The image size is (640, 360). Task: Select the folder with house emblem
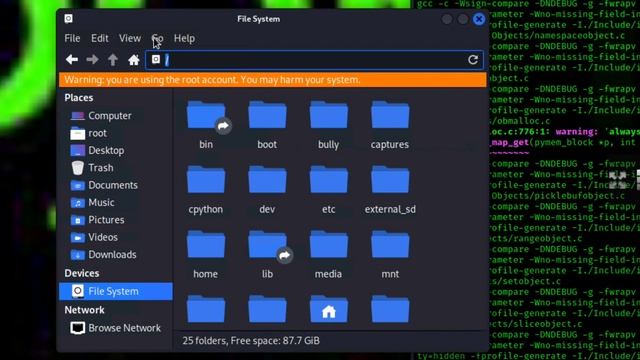point(329,309)
